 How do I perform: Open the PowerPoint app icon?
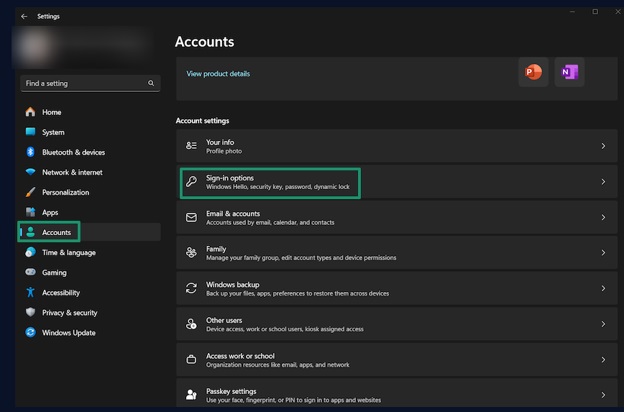pos(533,72)
